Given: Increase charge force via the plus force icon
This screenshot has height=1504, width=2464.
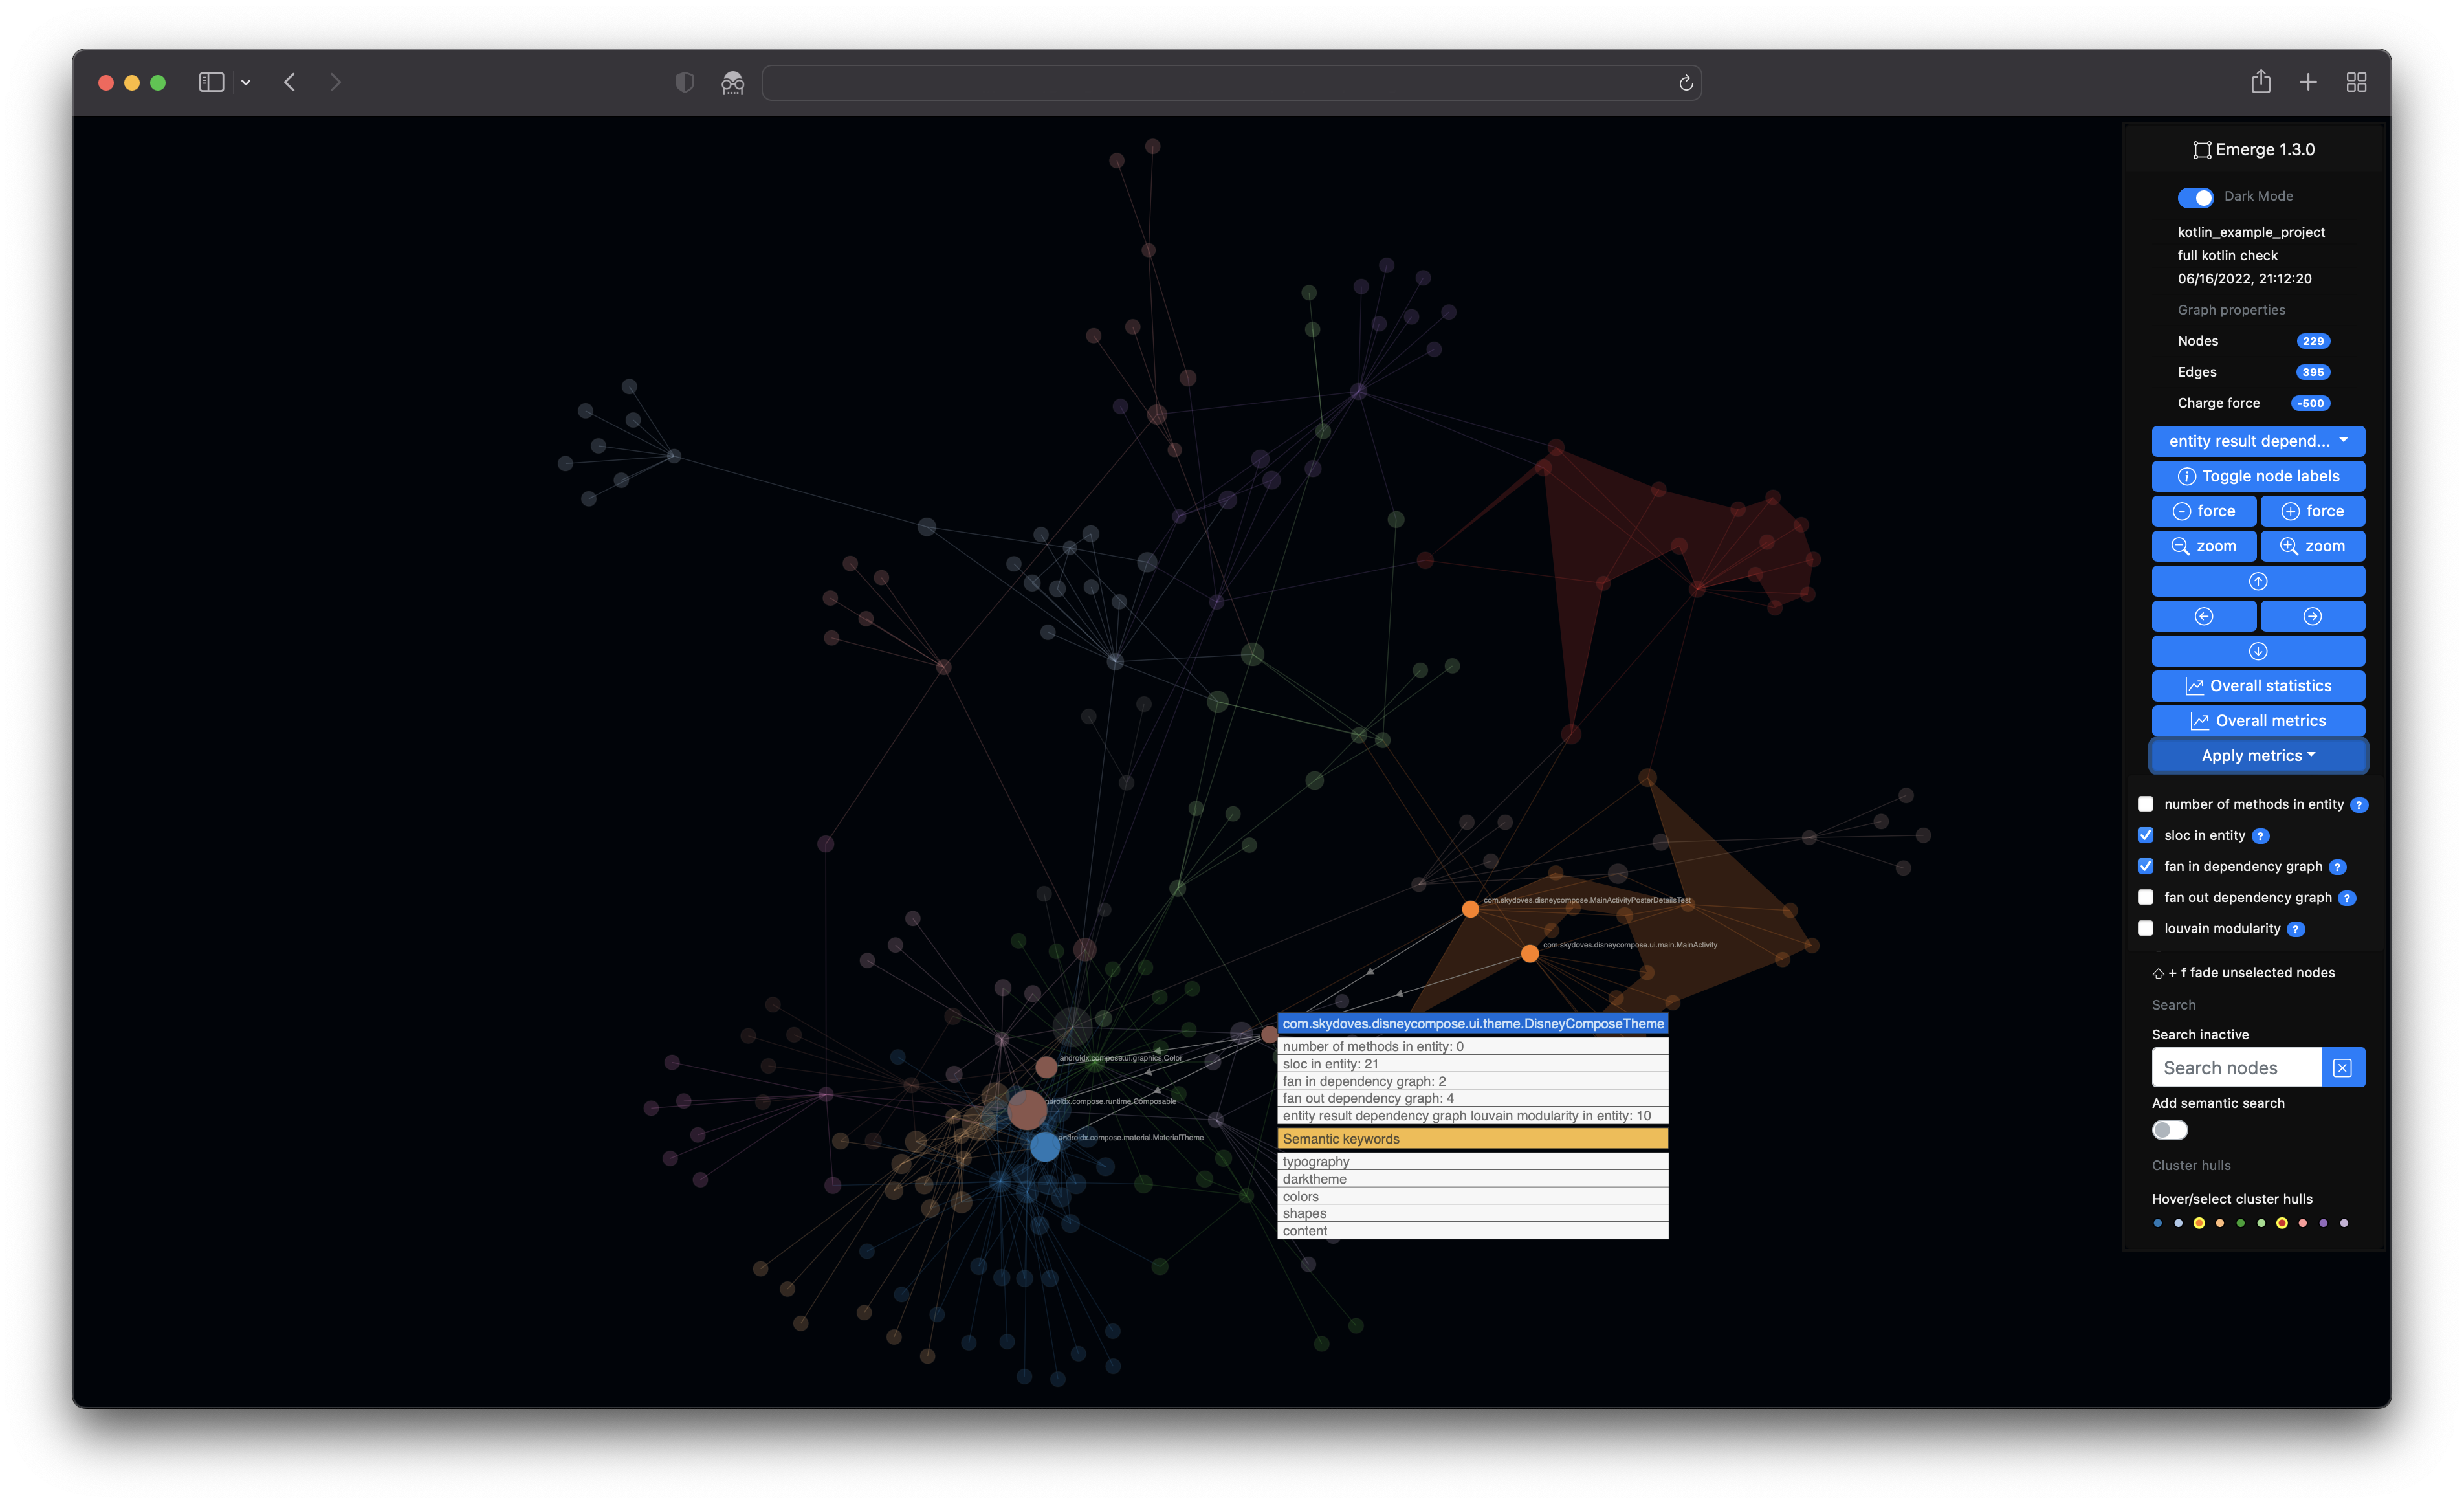Looking at the screenshot, I should 2290,511.
